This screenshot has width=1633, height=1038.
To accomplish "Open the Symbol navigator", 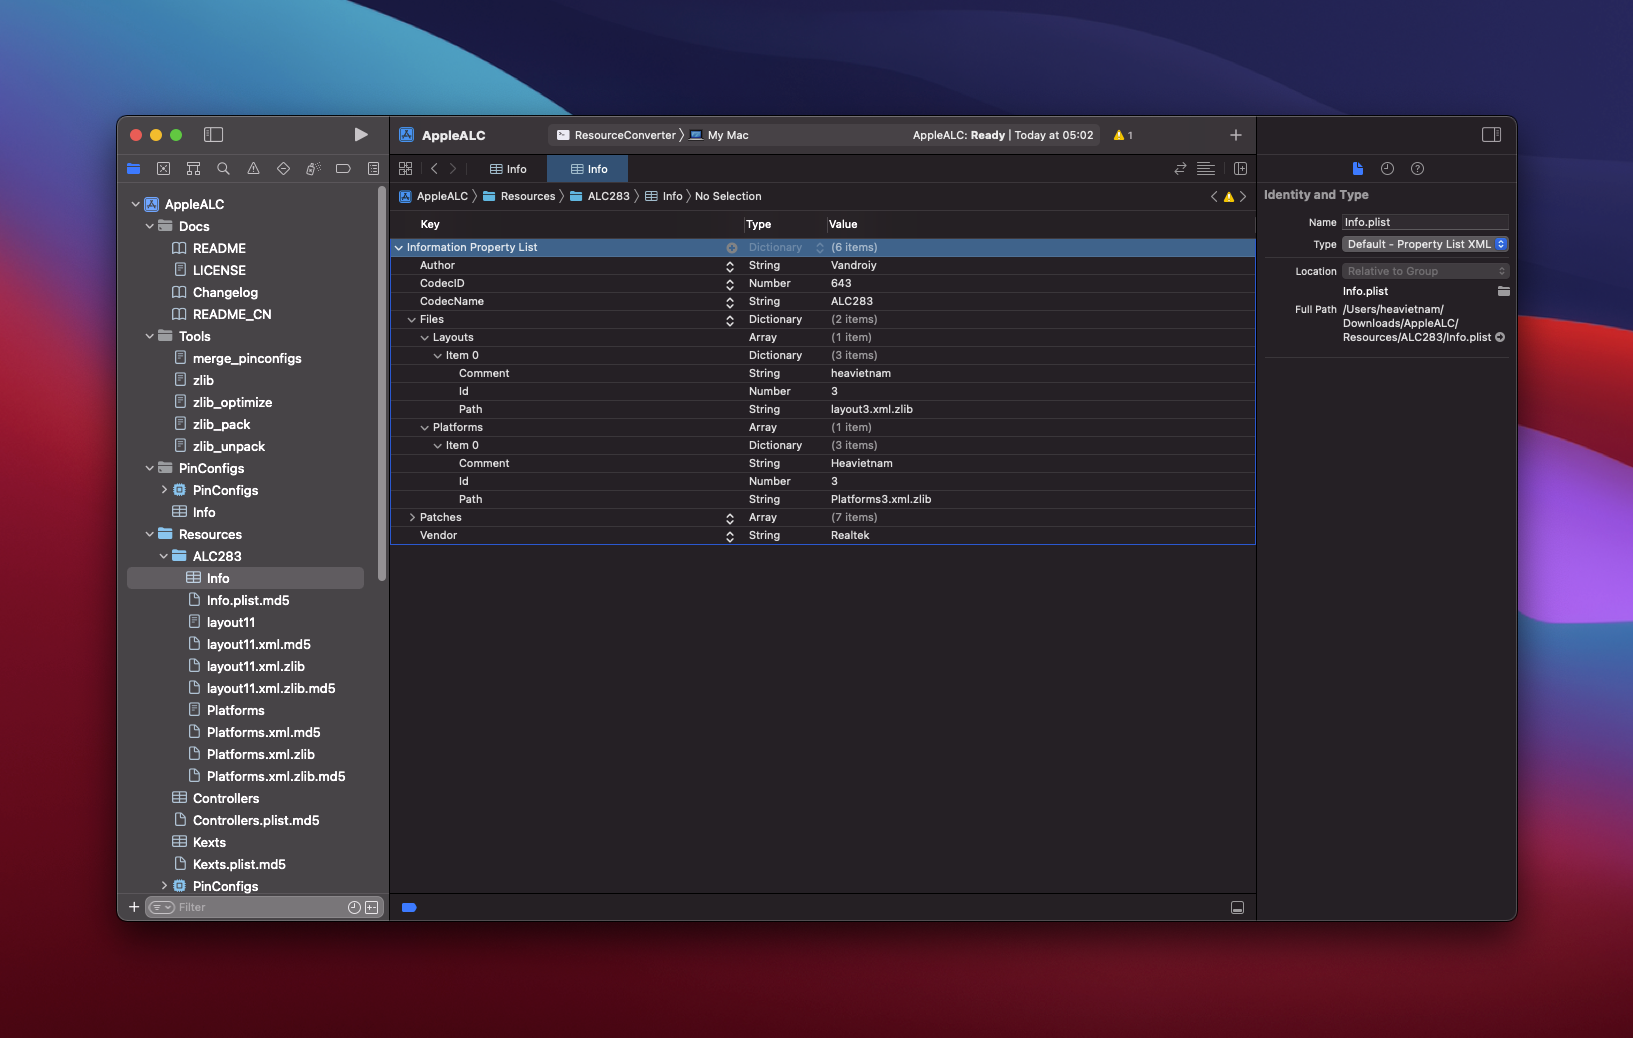I will pos(194,169).
